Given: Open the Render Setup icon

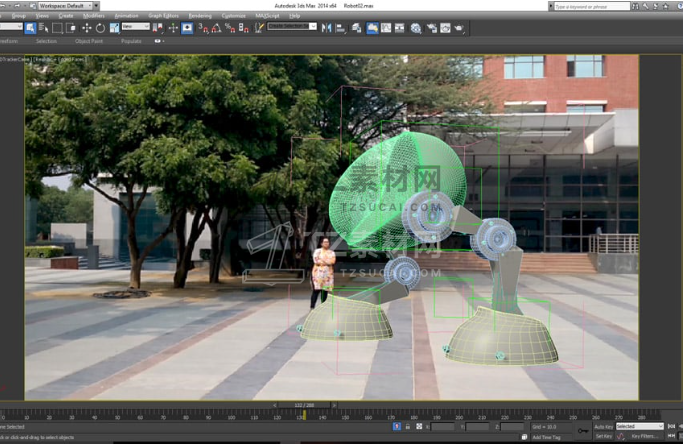Looking at the screenshot, I should click(431, 28).
